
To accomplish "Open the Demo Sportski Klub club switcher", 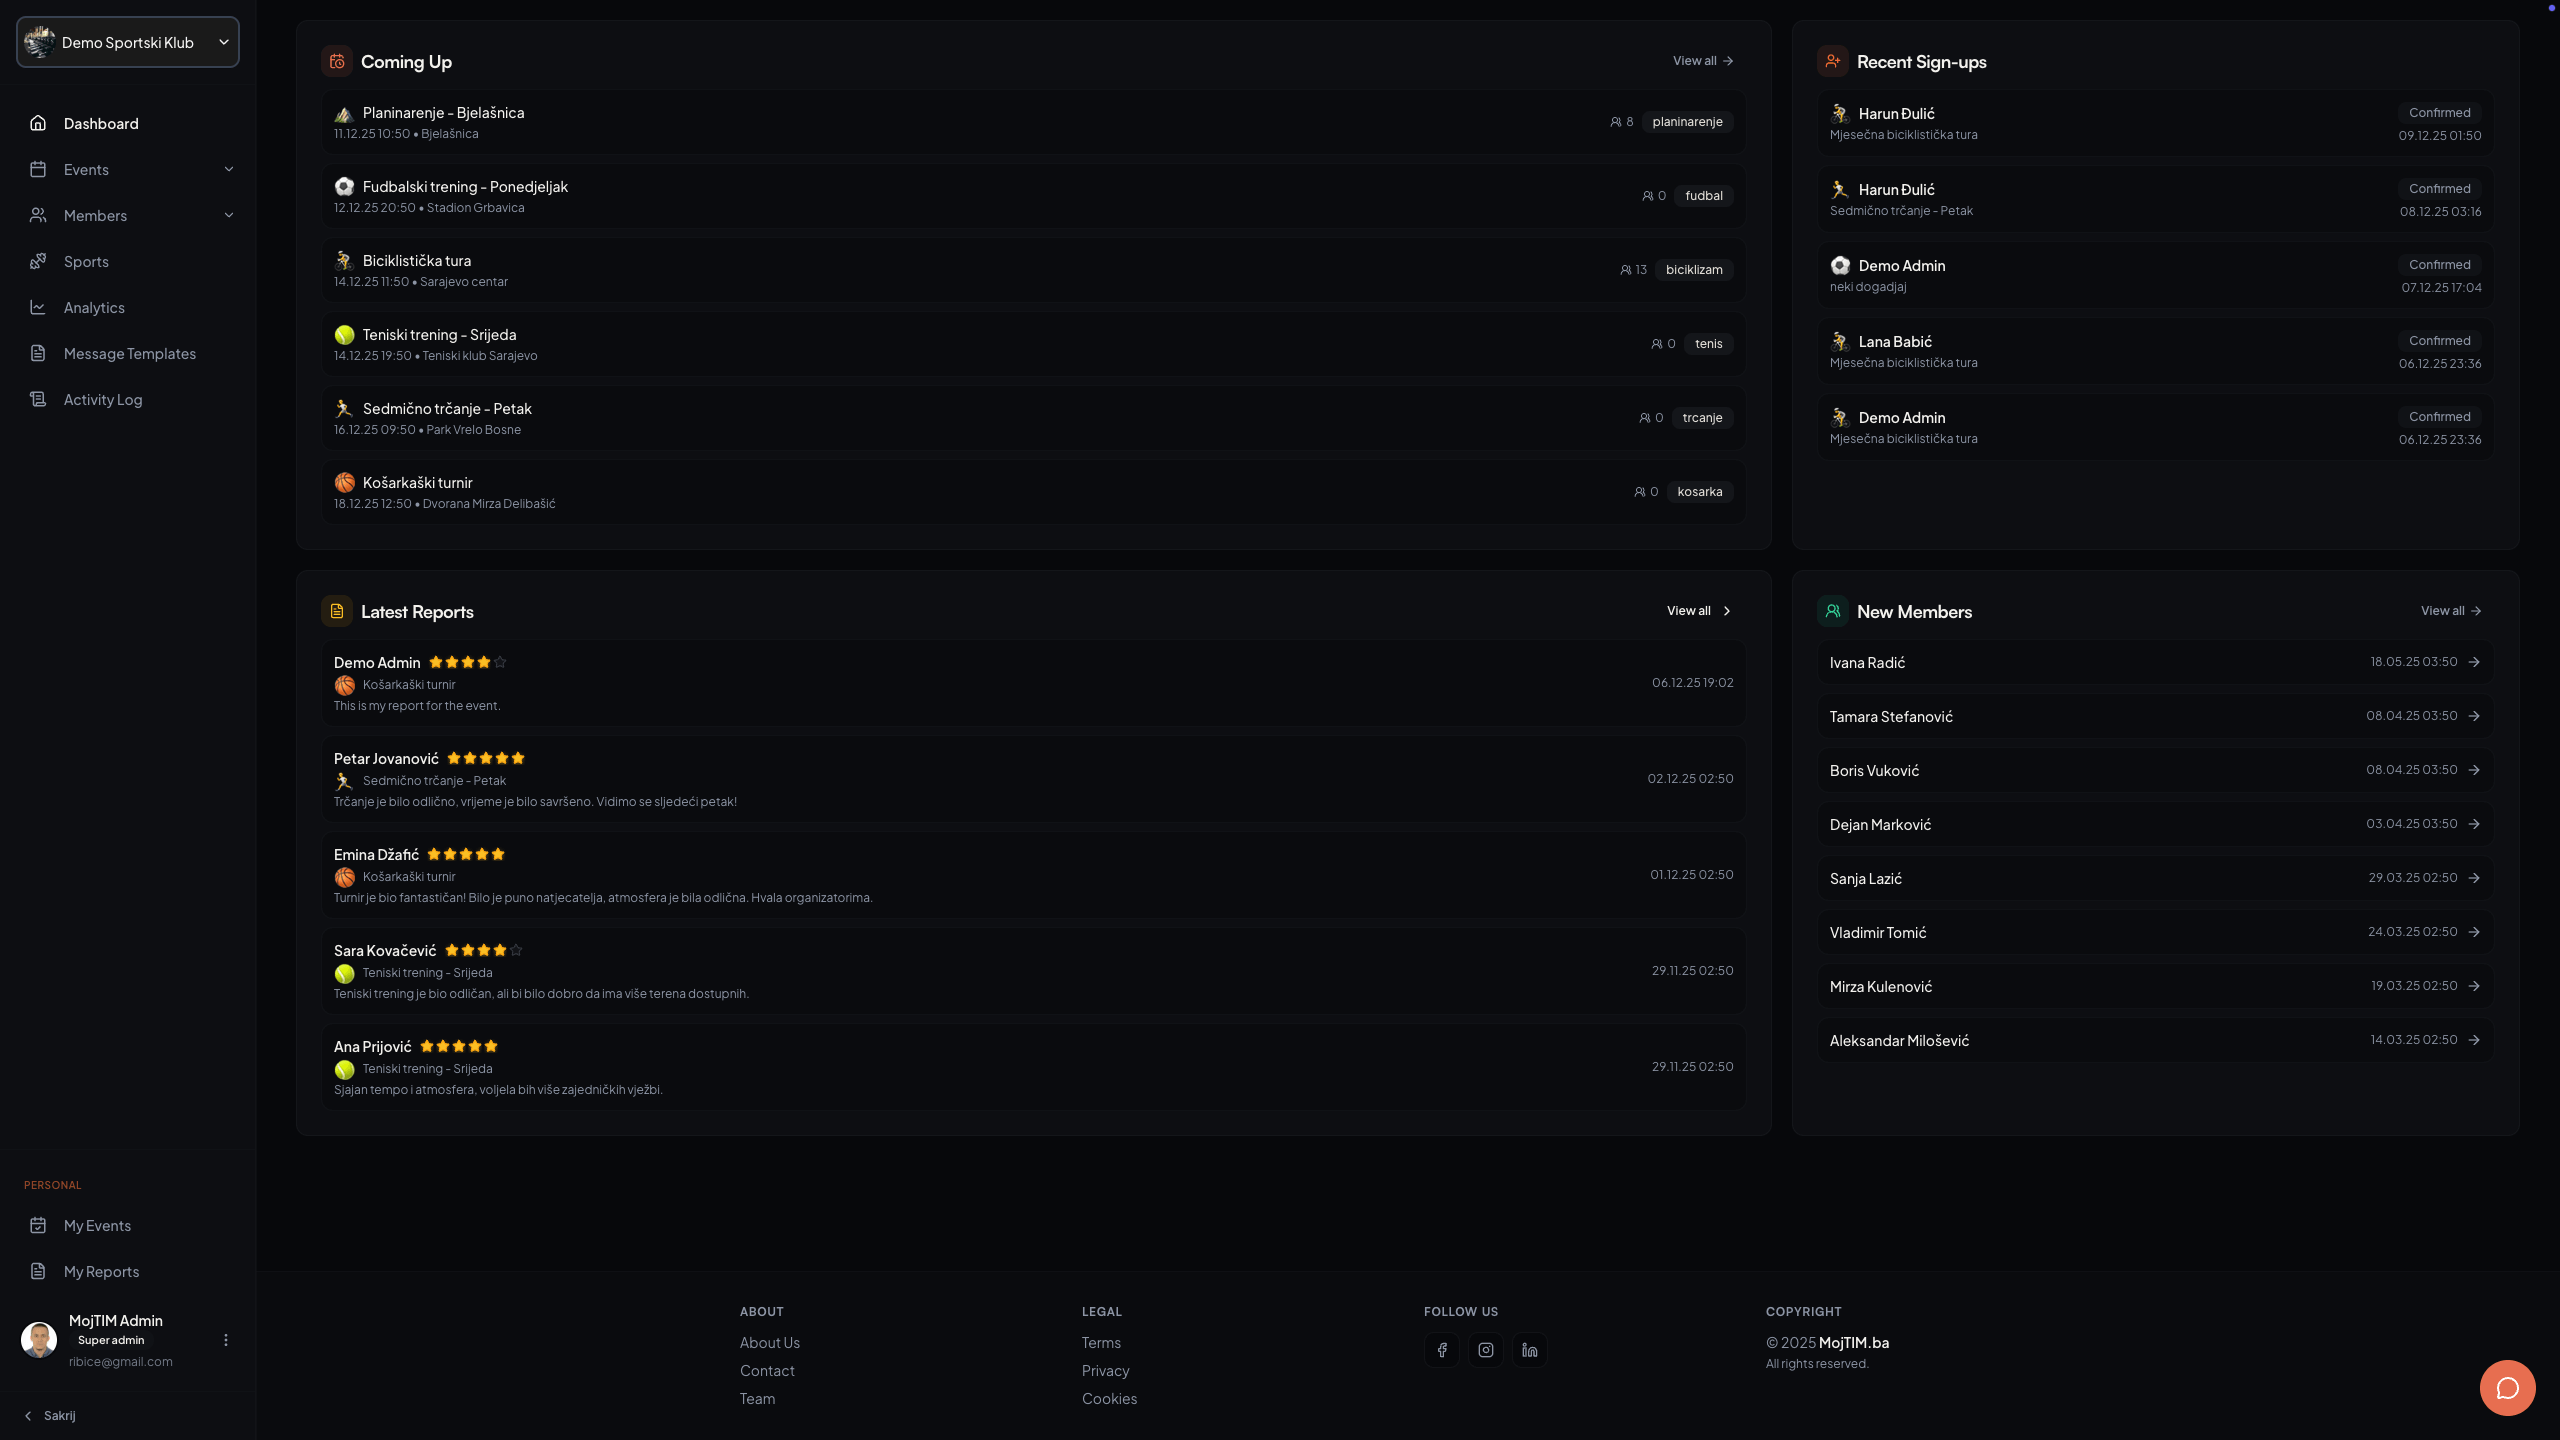I will point(127,42).
